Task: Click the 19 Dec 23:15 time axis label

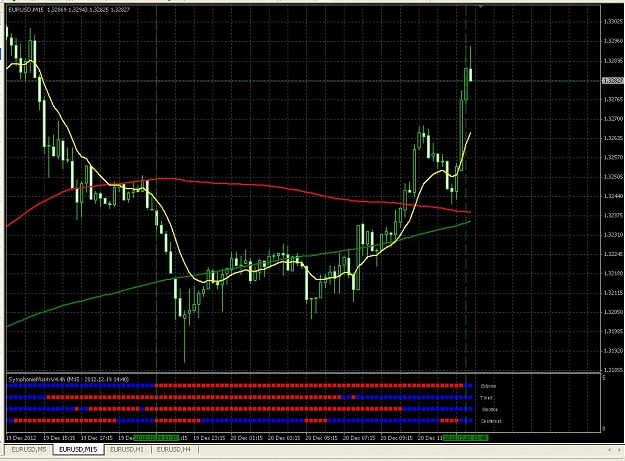Action: (210, 438)
